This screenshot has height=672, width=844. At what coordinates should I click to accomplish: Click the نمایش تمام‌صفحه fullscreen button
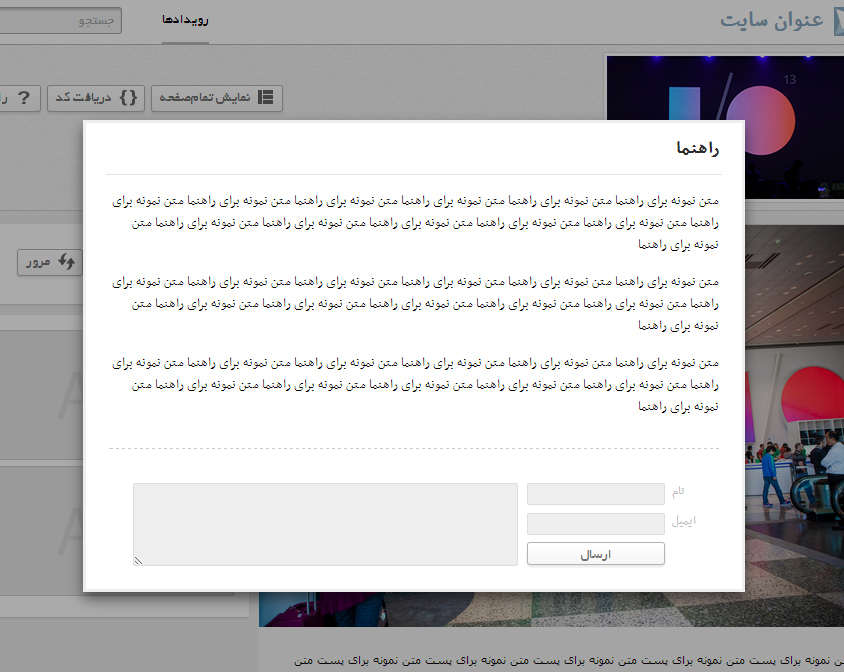tap(217, 97)
